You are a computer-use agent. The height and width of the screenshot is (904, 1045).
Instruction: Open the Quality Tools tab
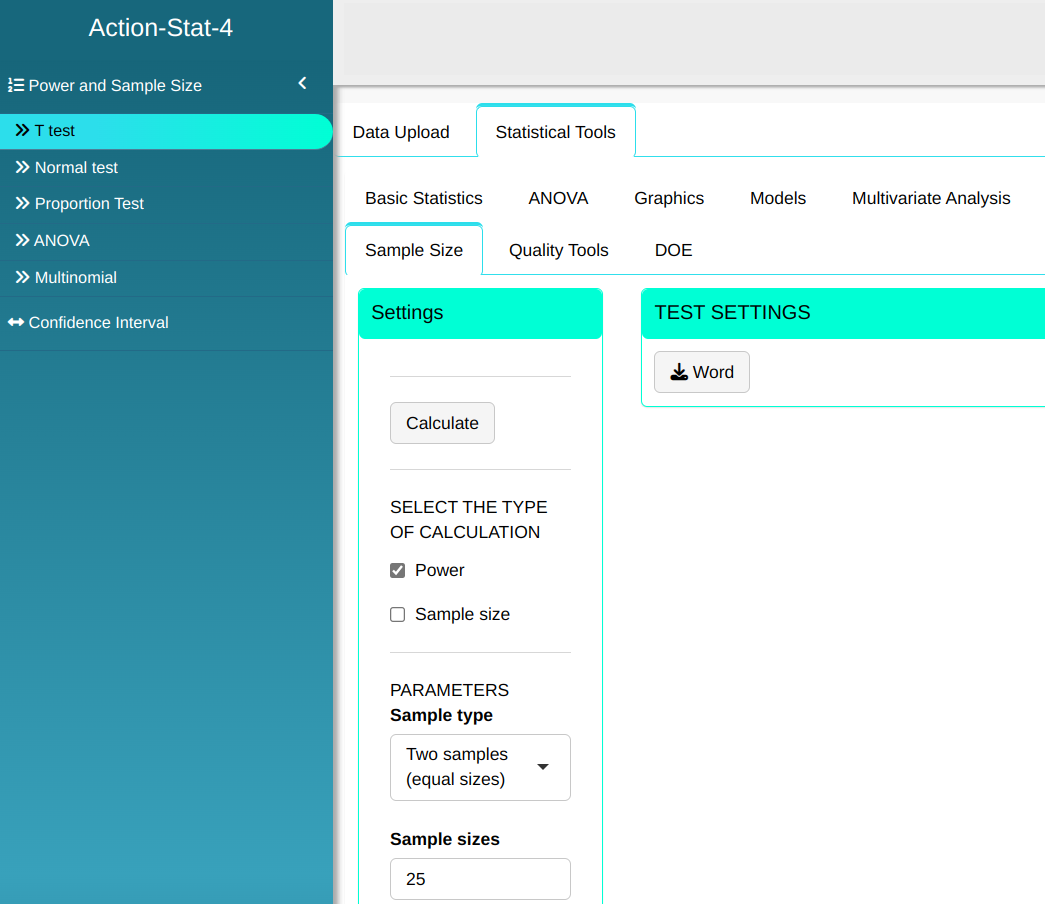pyautogui.click(x=558, y=250)
